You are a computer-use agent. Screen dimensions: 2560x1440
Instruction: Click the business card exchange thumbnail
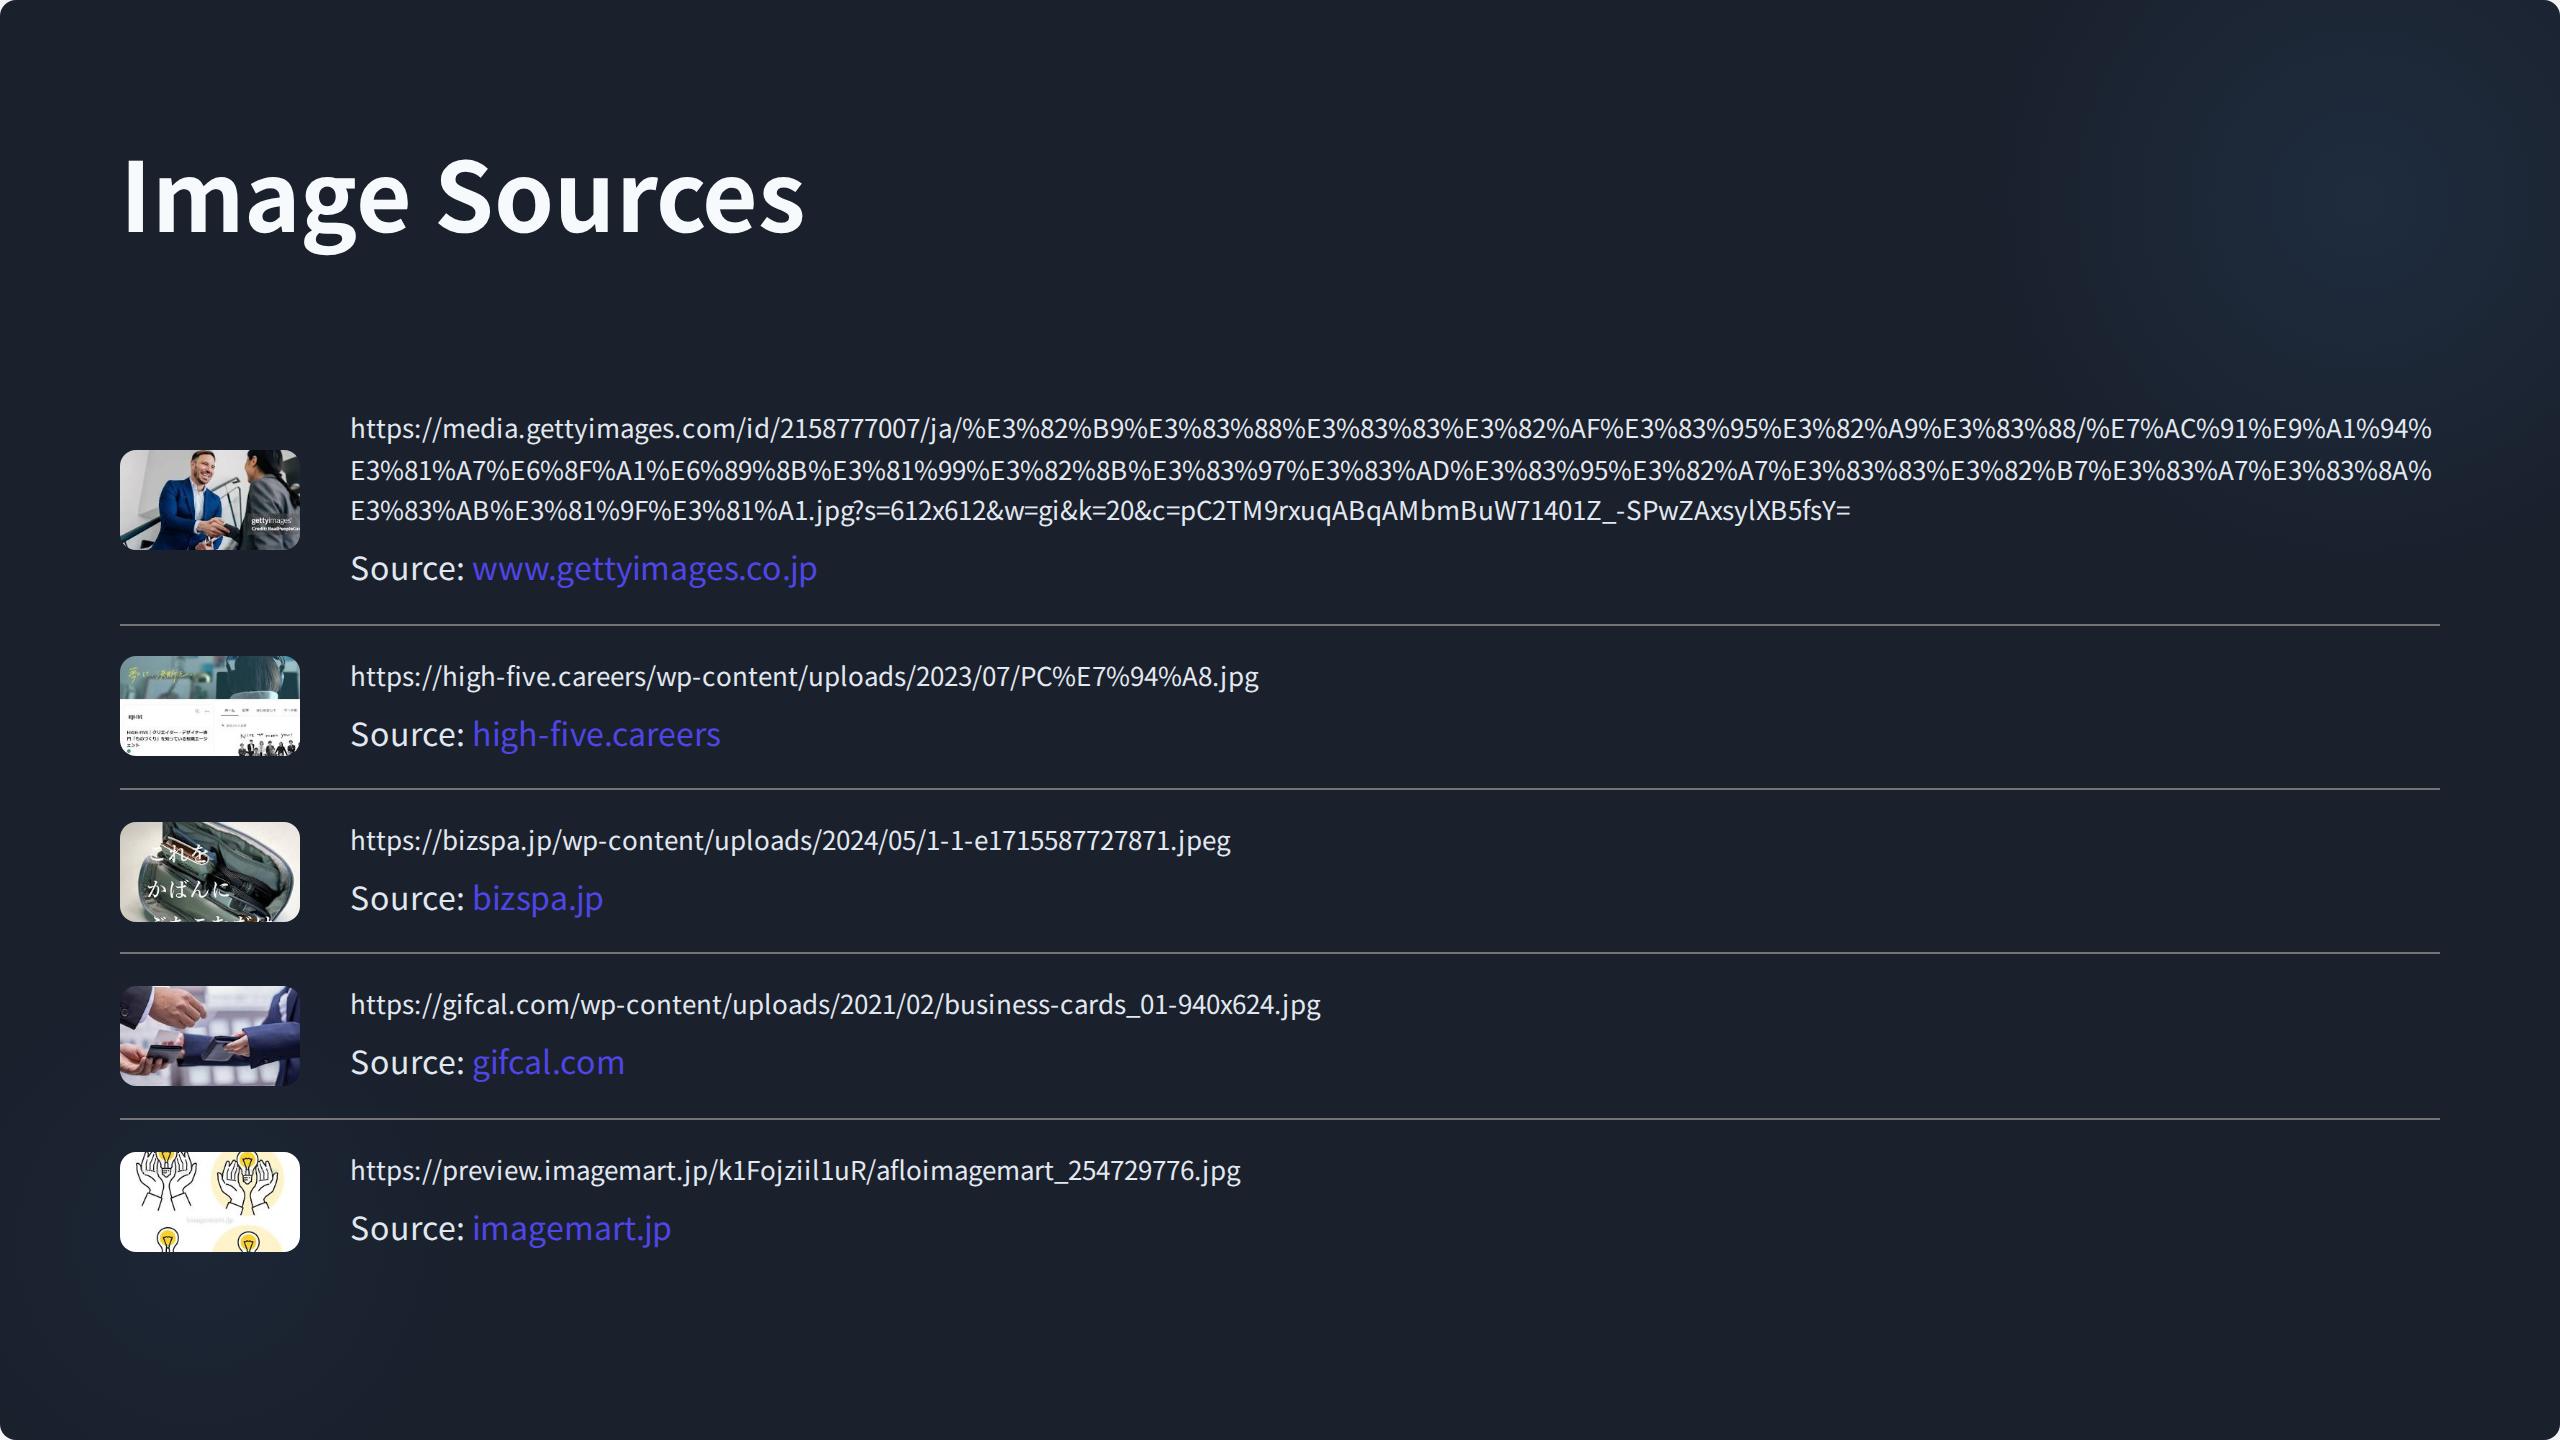click(x=210, y=1036)
